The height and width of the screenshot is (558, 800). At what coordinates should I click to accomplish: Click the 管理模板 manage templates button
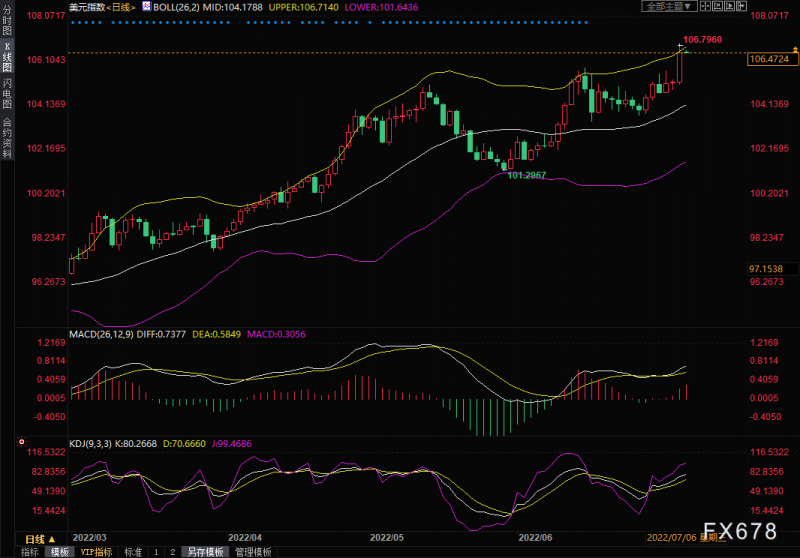click(x=253, y=552)
